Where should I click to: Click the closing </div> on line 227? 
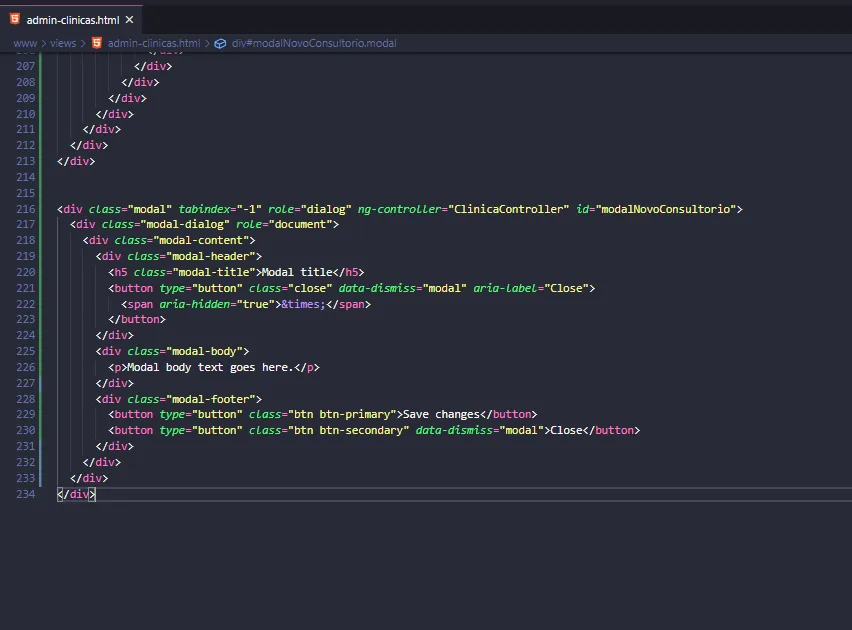coord(115,384)
